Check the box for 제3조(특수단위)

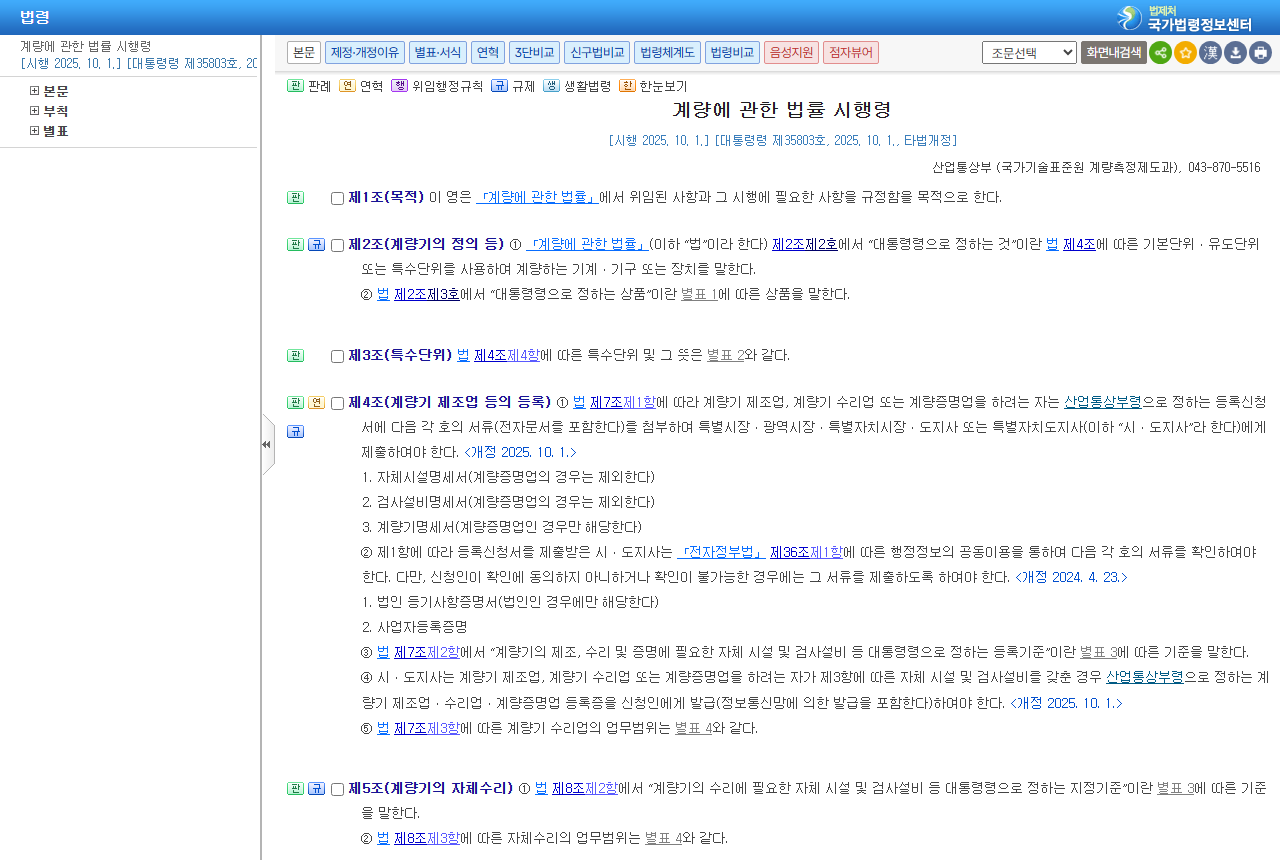click(337, 356)
